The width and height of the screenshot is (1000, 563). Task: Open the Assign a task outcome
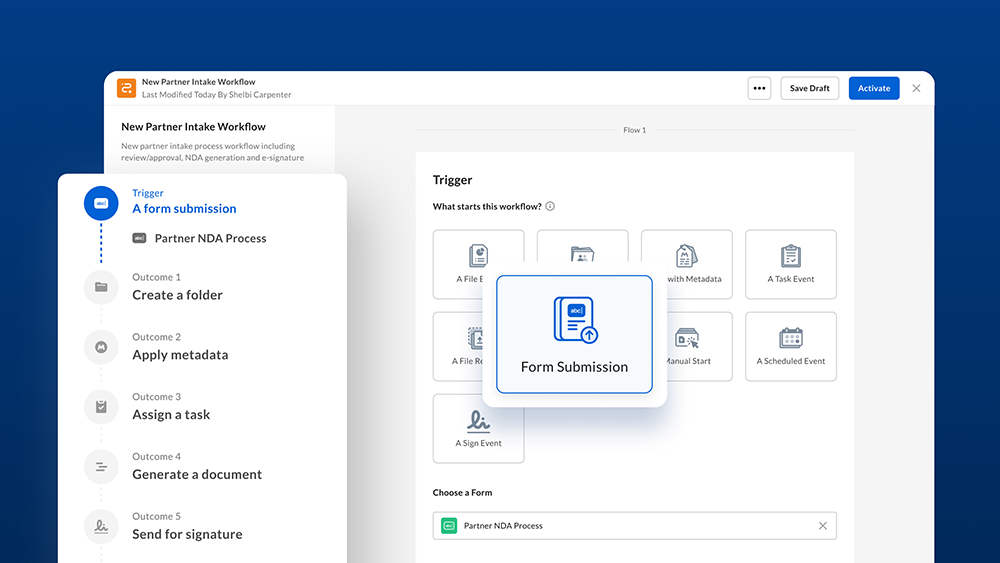coord(171,414)
